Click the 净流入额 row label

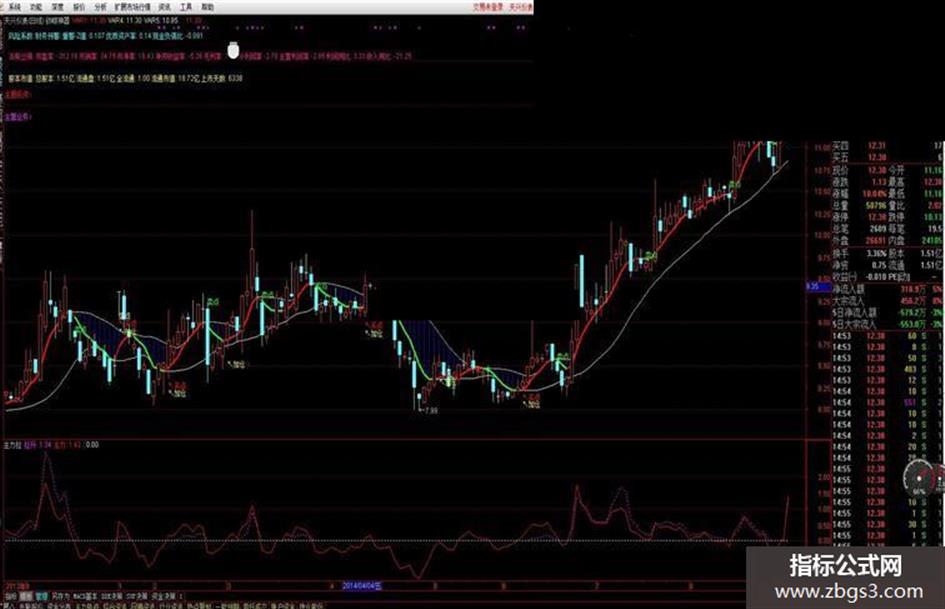pos(849,289)
